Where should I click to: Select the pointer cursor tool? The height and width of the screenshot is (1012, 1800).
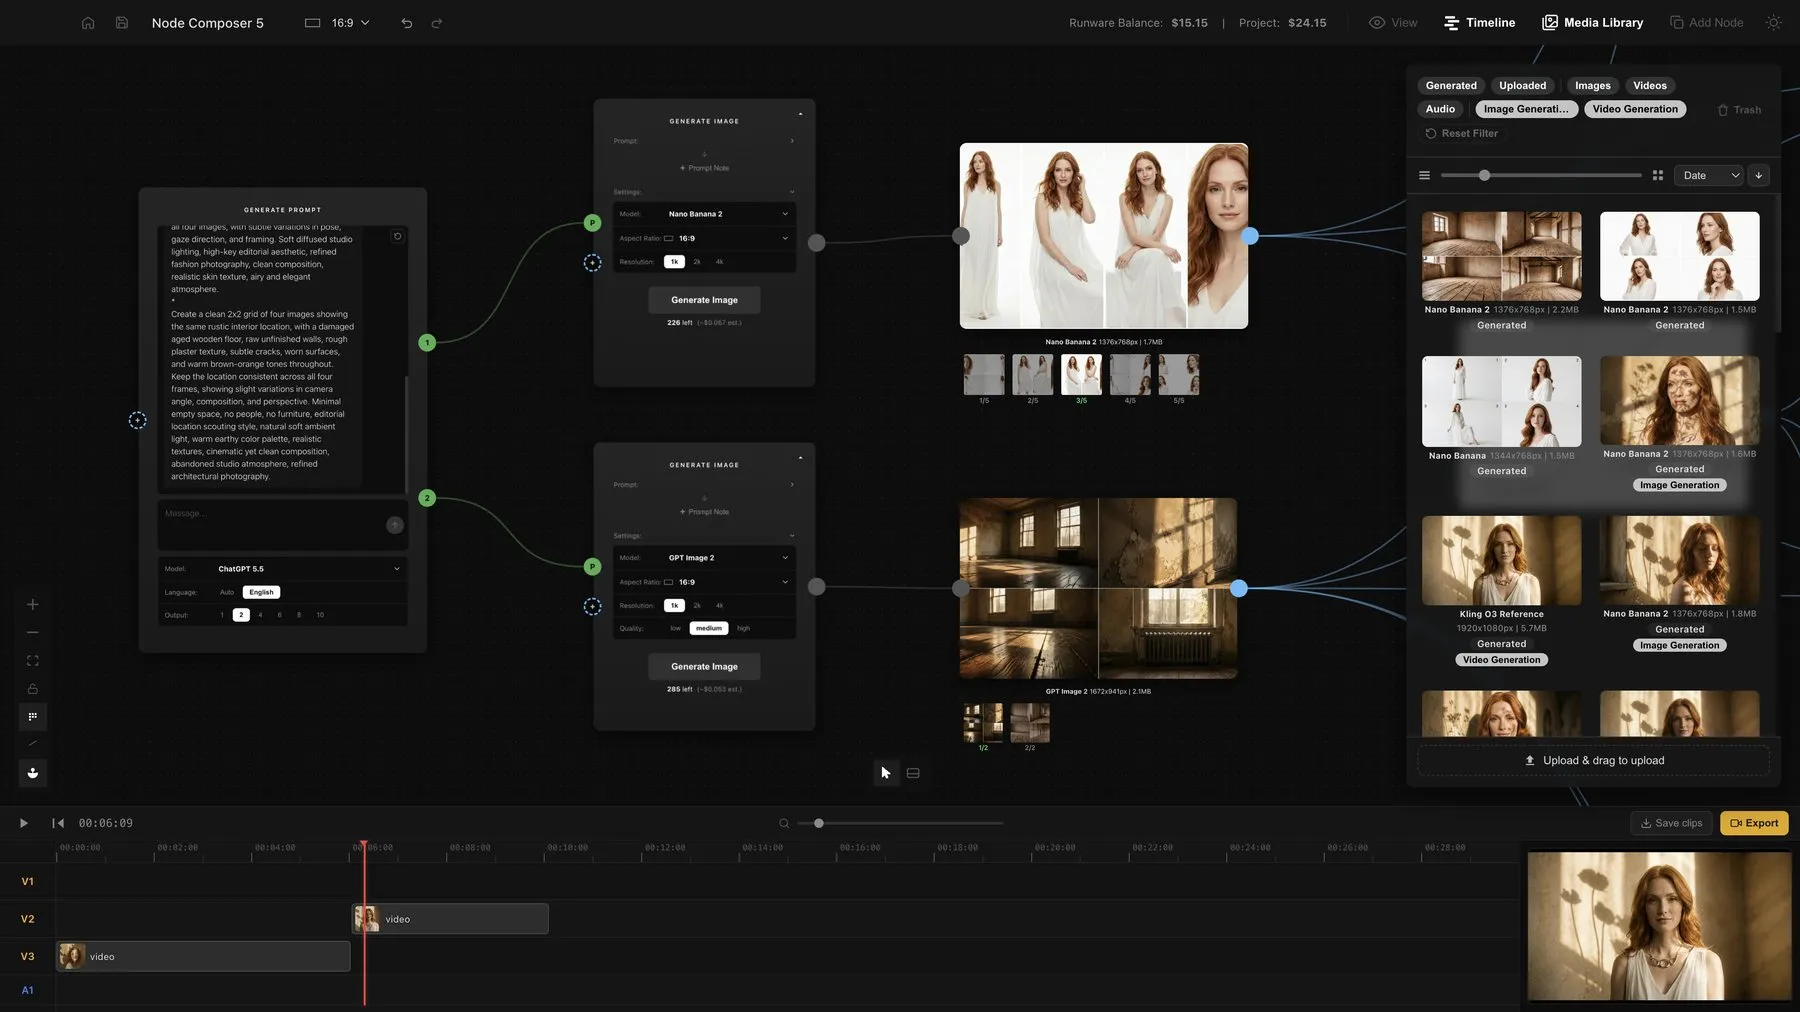[x=886, y=772]
